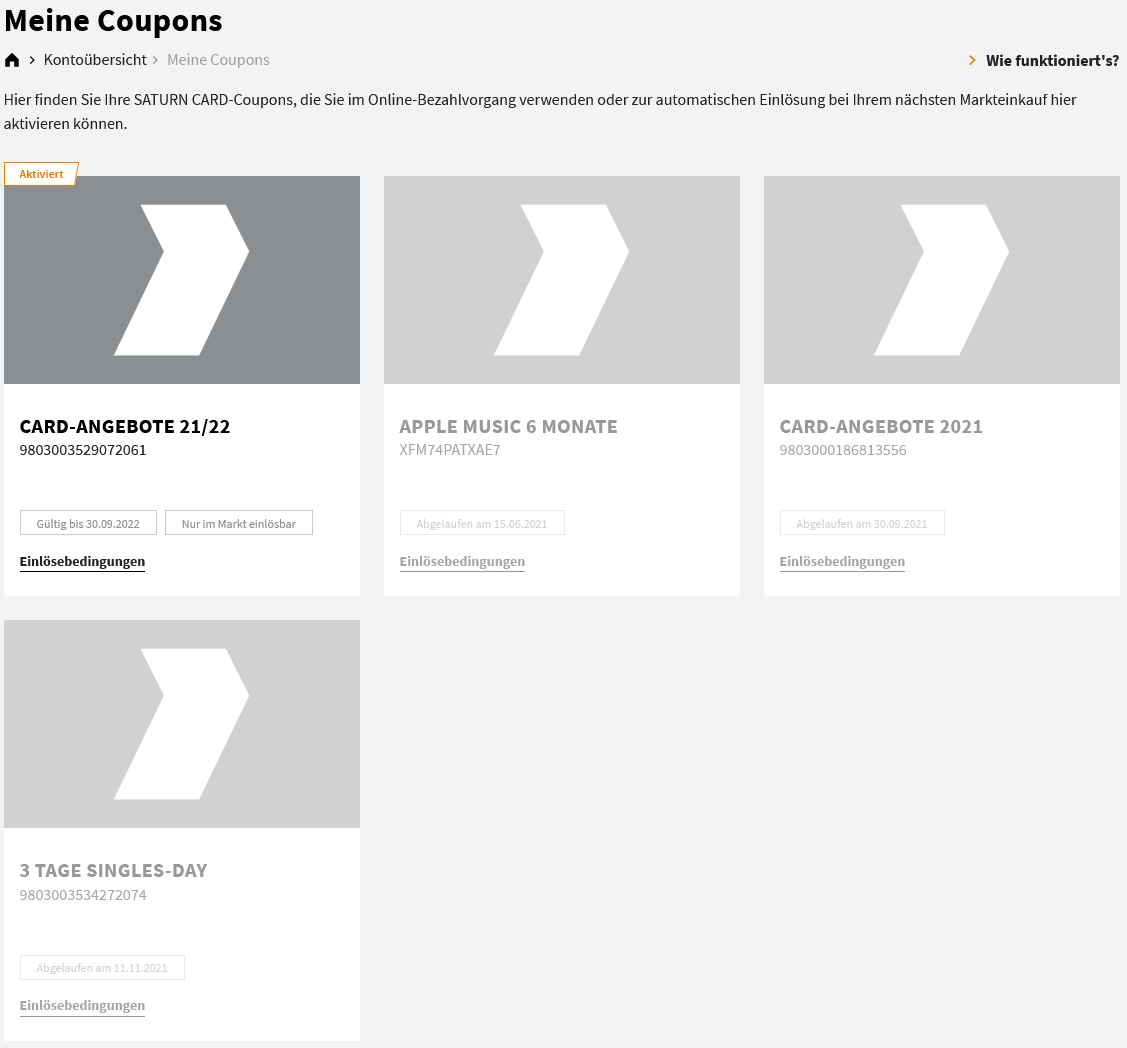This screenshot has height=1048, width=1127.
Task: Open the Kontoübersicht breadcrumb link
Action: coord(95,60)
